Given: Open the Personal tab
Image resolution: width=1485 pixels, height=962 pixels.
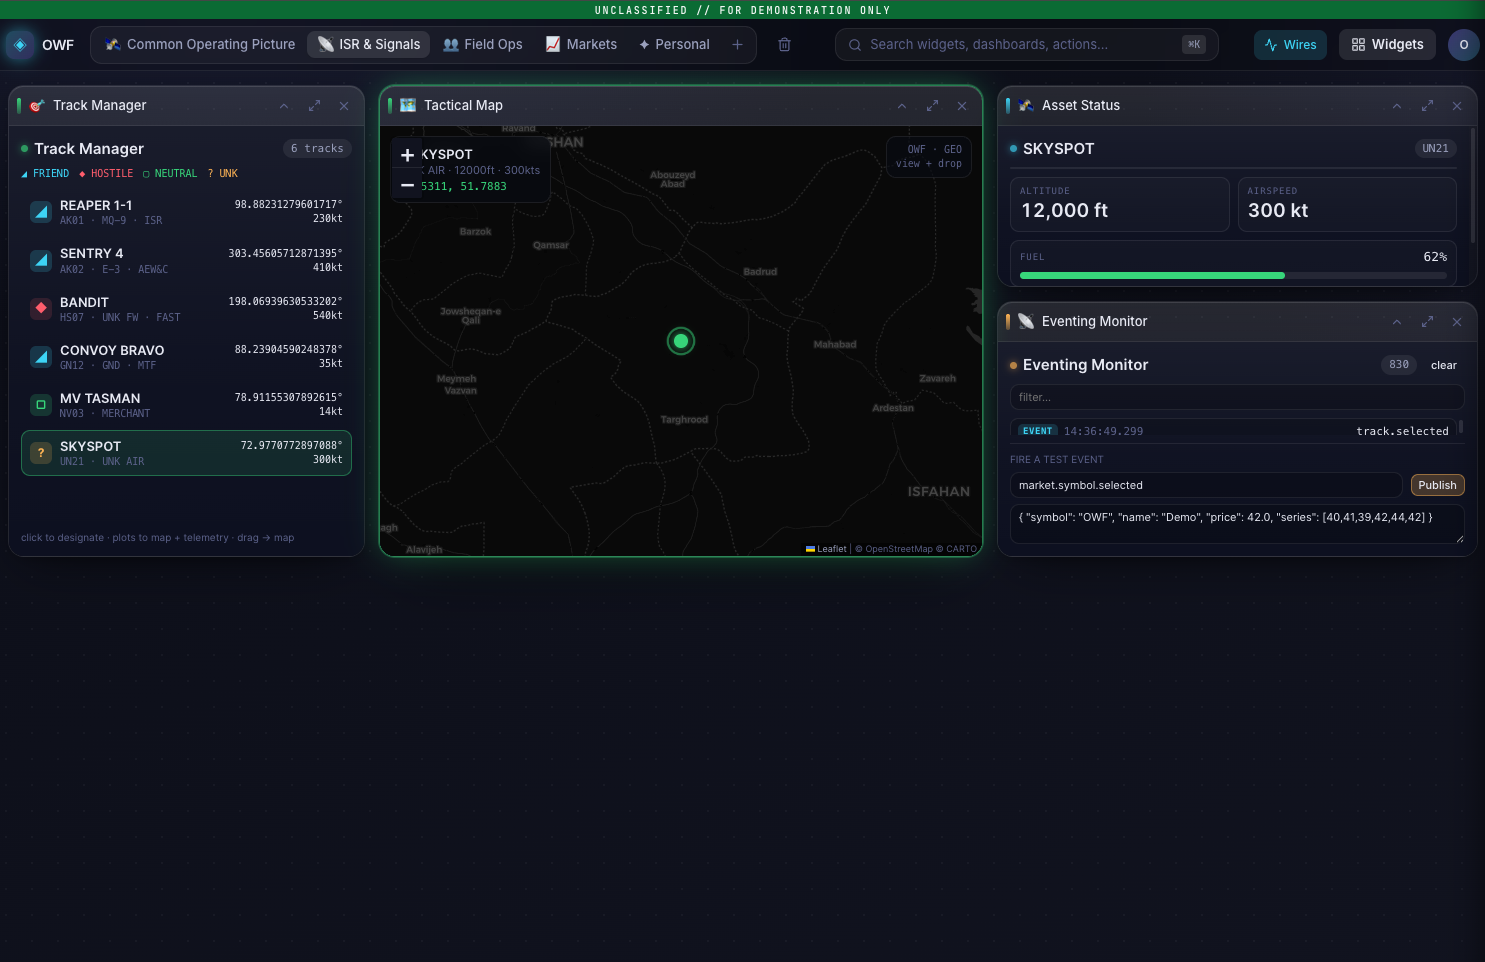Looking at the screenshot, I should 674,45.
